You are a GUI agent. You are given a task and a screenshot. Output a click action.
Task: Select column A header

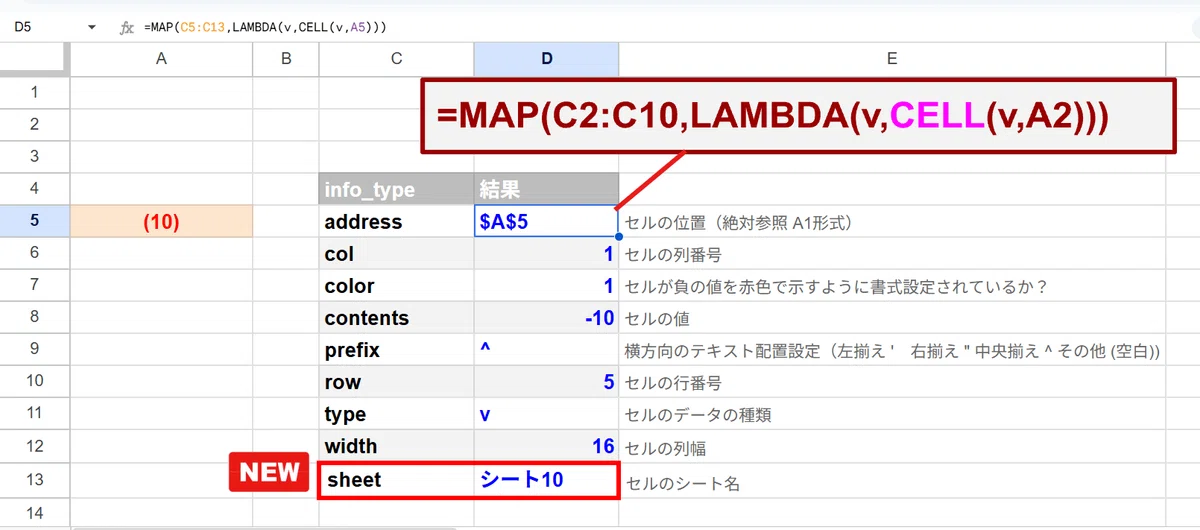(x=161, y=59)
